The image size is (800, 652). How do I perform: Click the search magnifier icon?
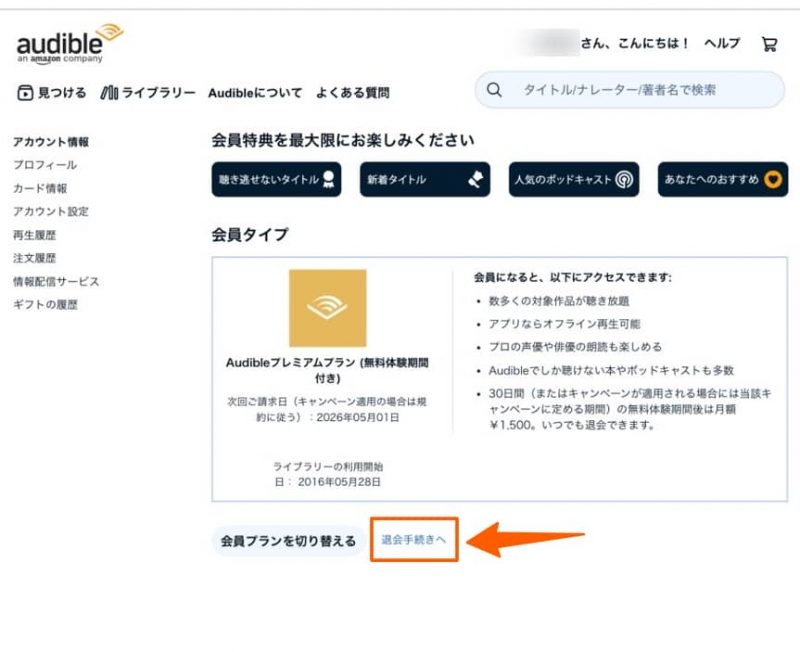click(x=494, y=90)
